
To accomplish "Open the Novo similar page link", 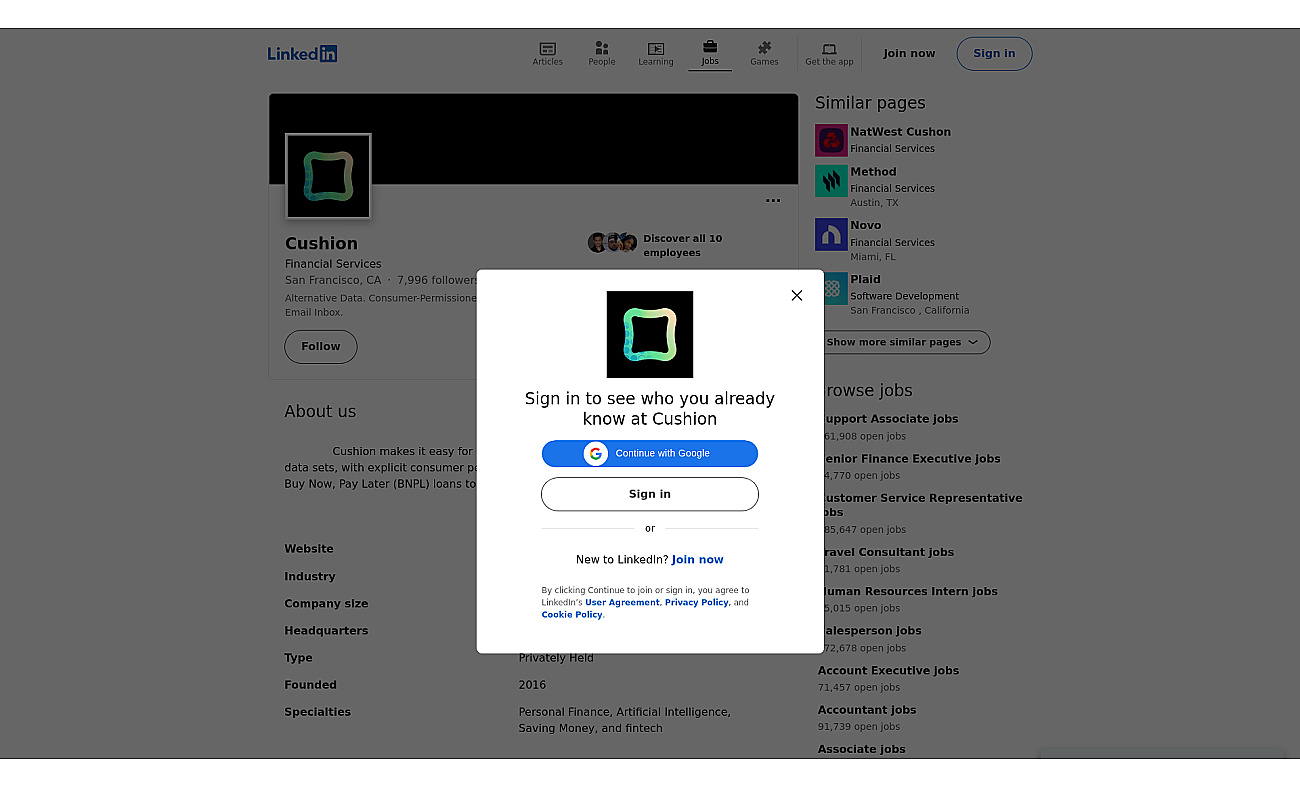I will (866, 226).
